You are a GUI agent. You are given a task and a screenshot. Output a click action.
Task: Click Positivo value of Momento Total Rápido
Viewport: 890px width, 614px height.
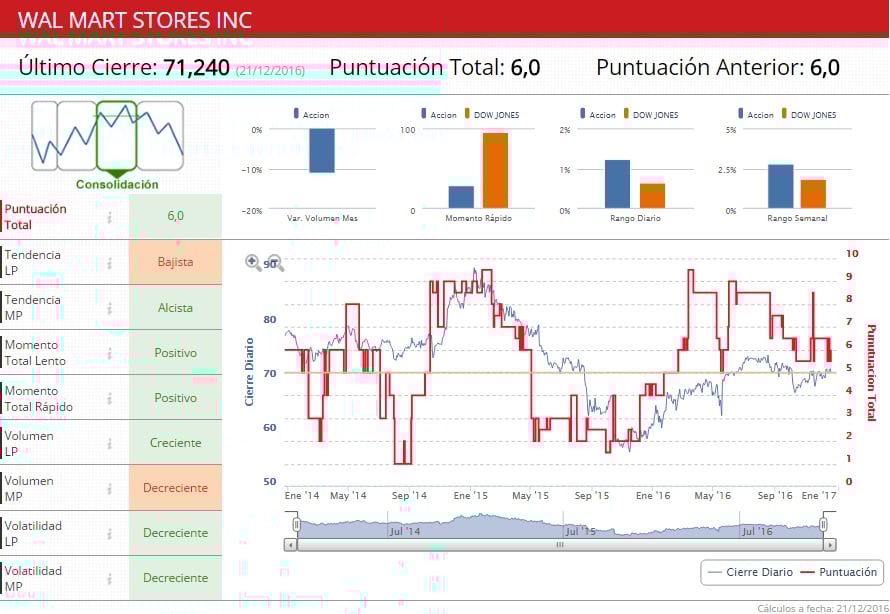point(175,398)
